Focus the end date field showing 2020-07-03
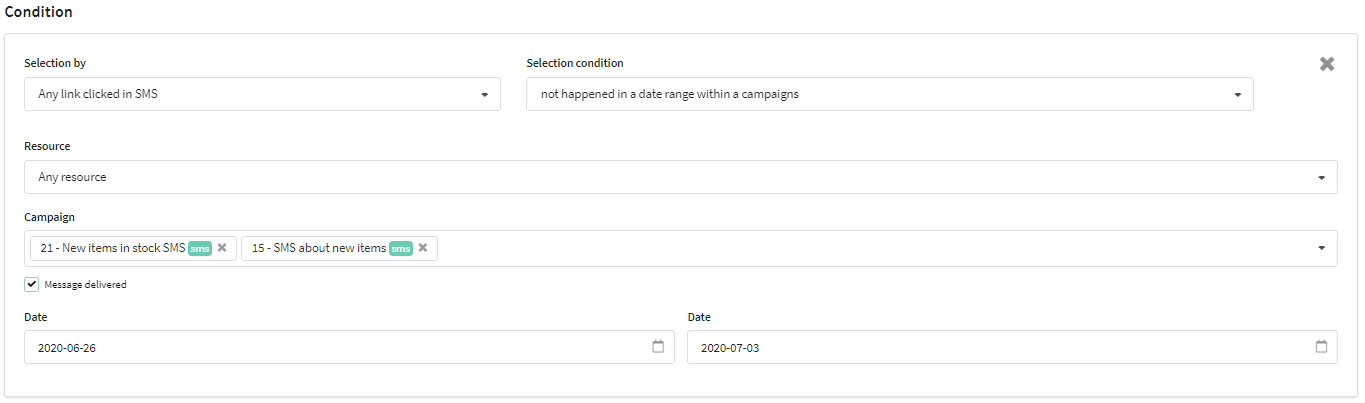Image resolution: width=1365 pixels, height=403 pixels. click(x=1012, y=347)
